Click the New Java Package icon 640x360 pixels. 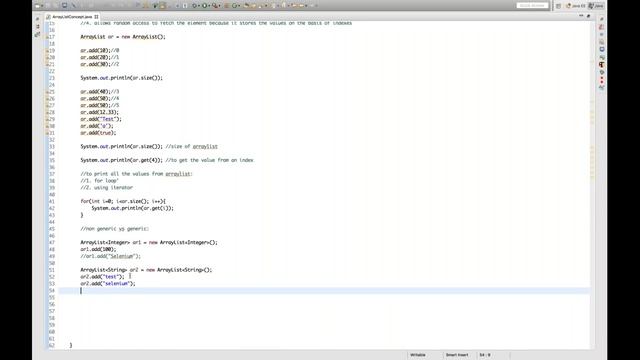pyautogui.click(x=227, y=6)
